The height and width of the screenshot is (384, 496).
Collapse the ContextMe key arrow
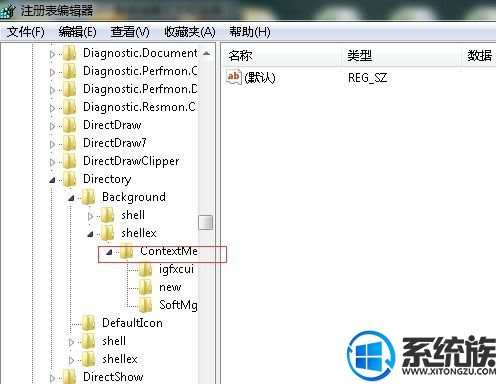coord(109,252)
